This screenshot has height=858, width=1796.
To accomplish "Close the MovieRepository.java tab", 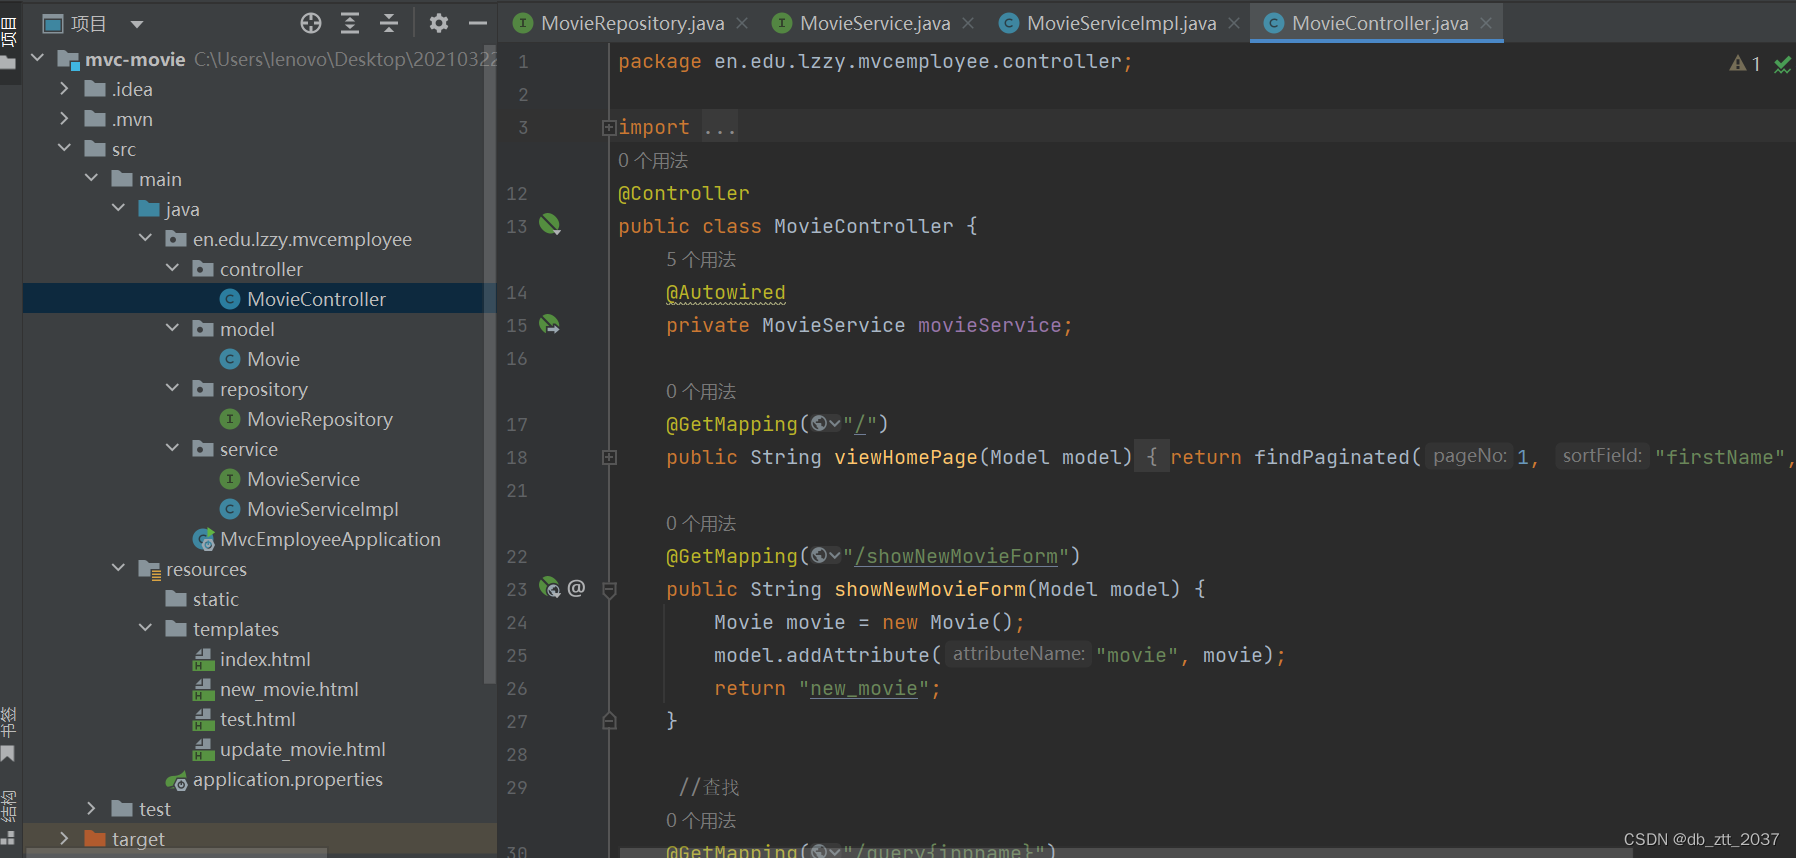I will [x=742, y=23].
